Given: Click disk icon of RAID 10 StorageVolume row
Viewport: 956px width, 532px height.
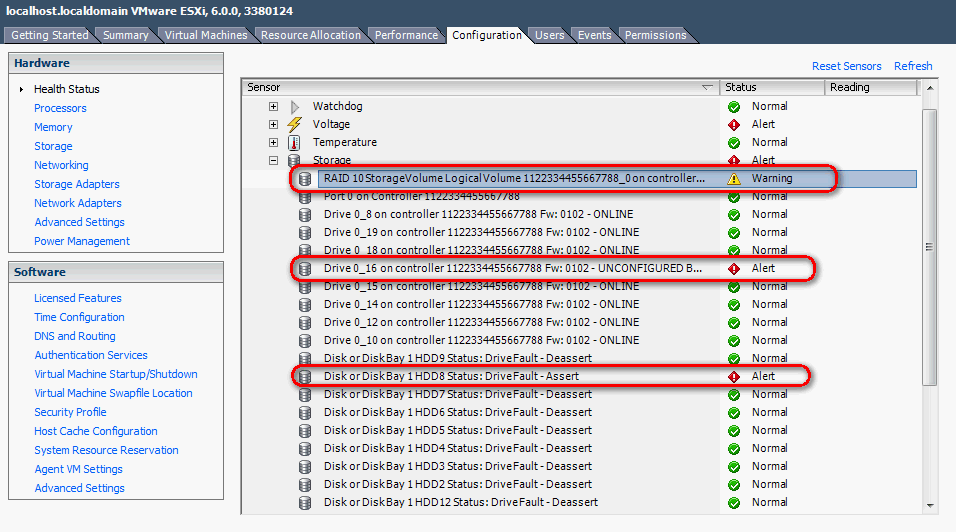Looking at the screenshot, I should (305, 179).
